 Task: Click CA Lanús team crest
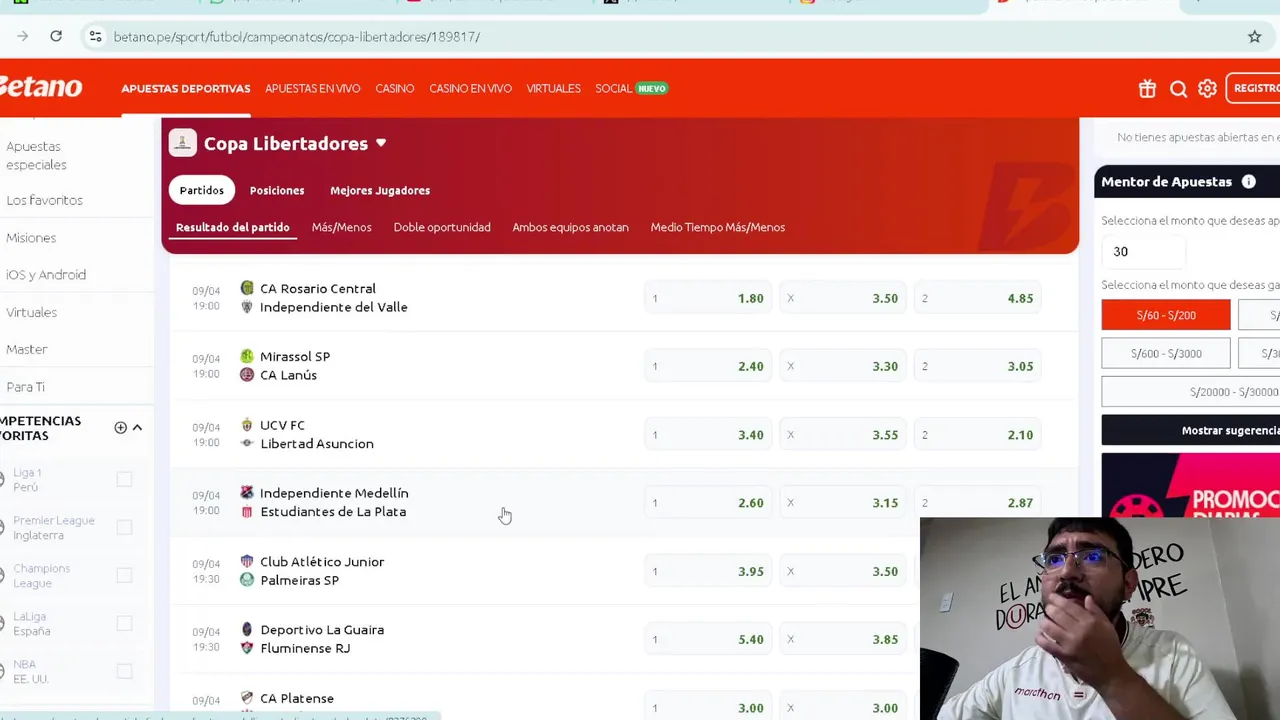[x=247, y=375]
